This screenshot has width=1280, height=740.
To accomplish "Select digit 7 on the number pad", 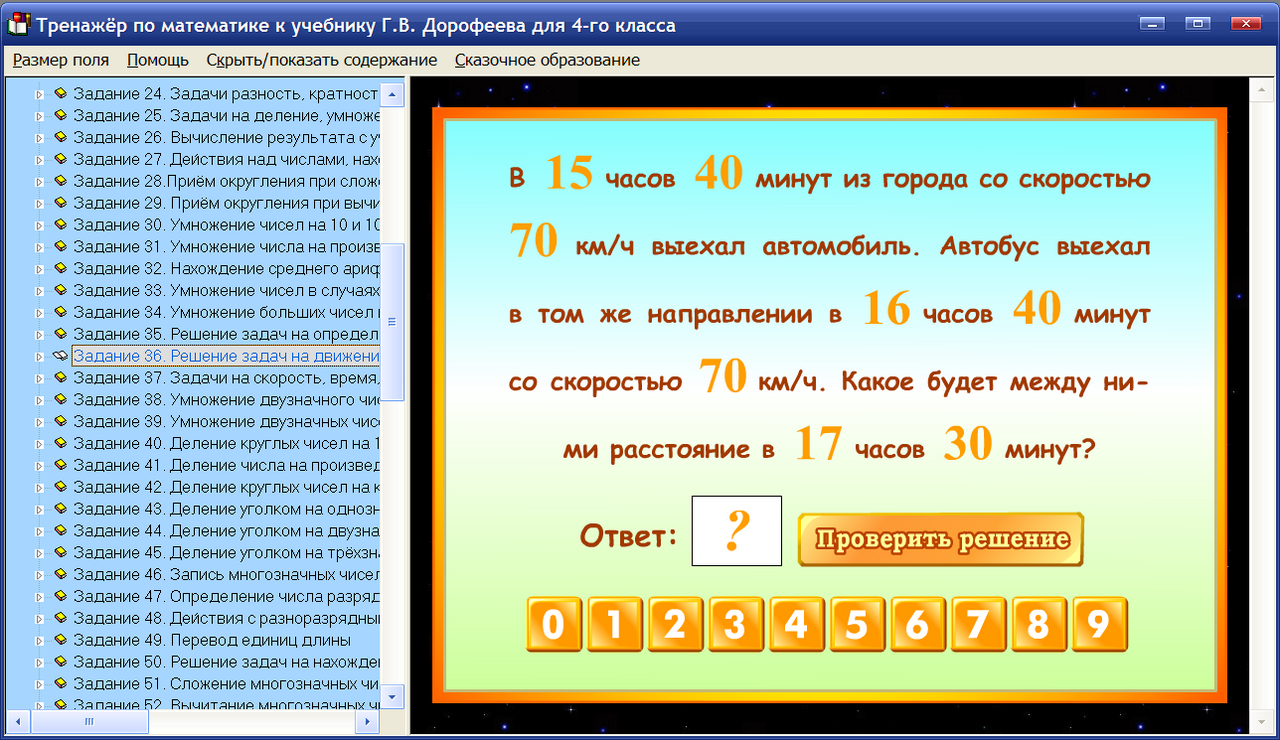I will click(978, 623).
